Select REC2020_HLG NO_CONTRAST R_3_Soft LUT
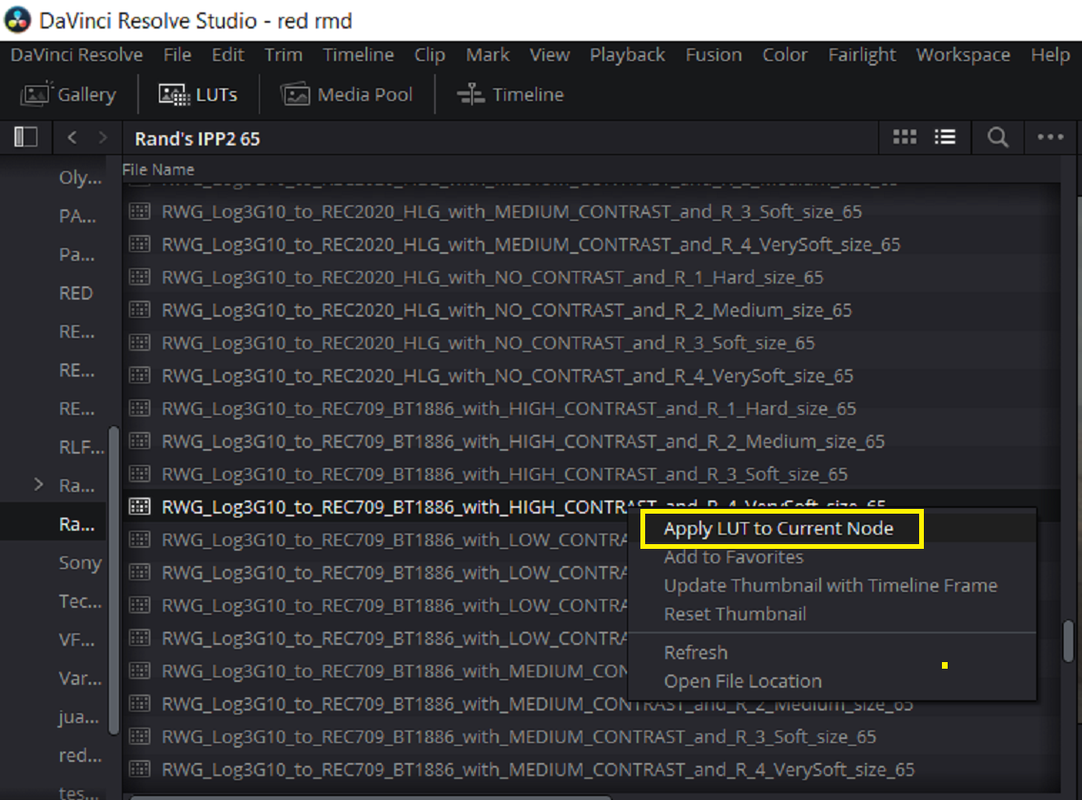Screen dimensions: 1082x800 (488, 343)
